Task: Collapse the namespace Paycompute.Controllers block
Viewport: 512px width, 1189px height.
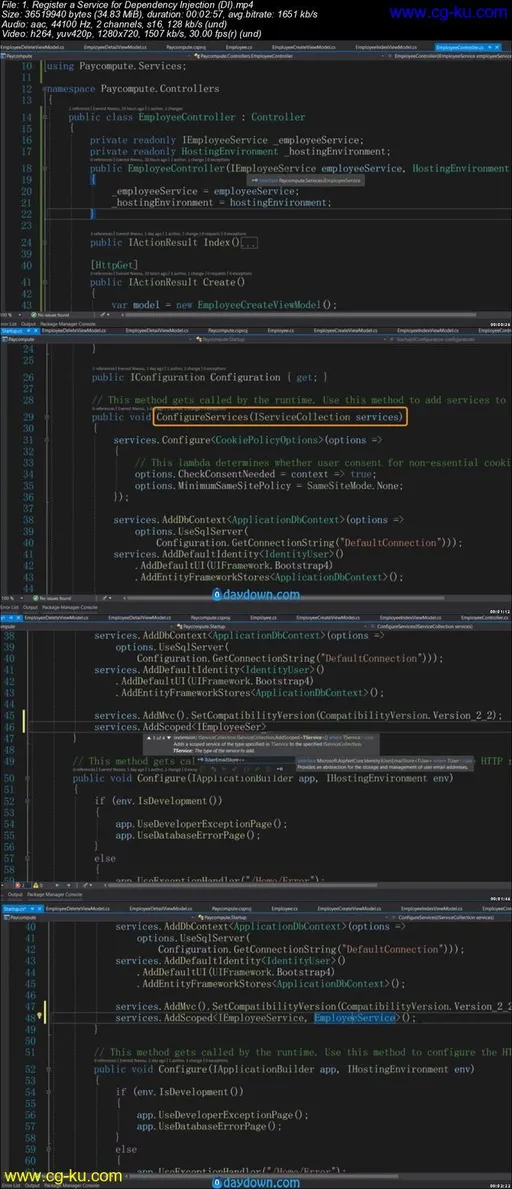Action: (x=46, y=89)
